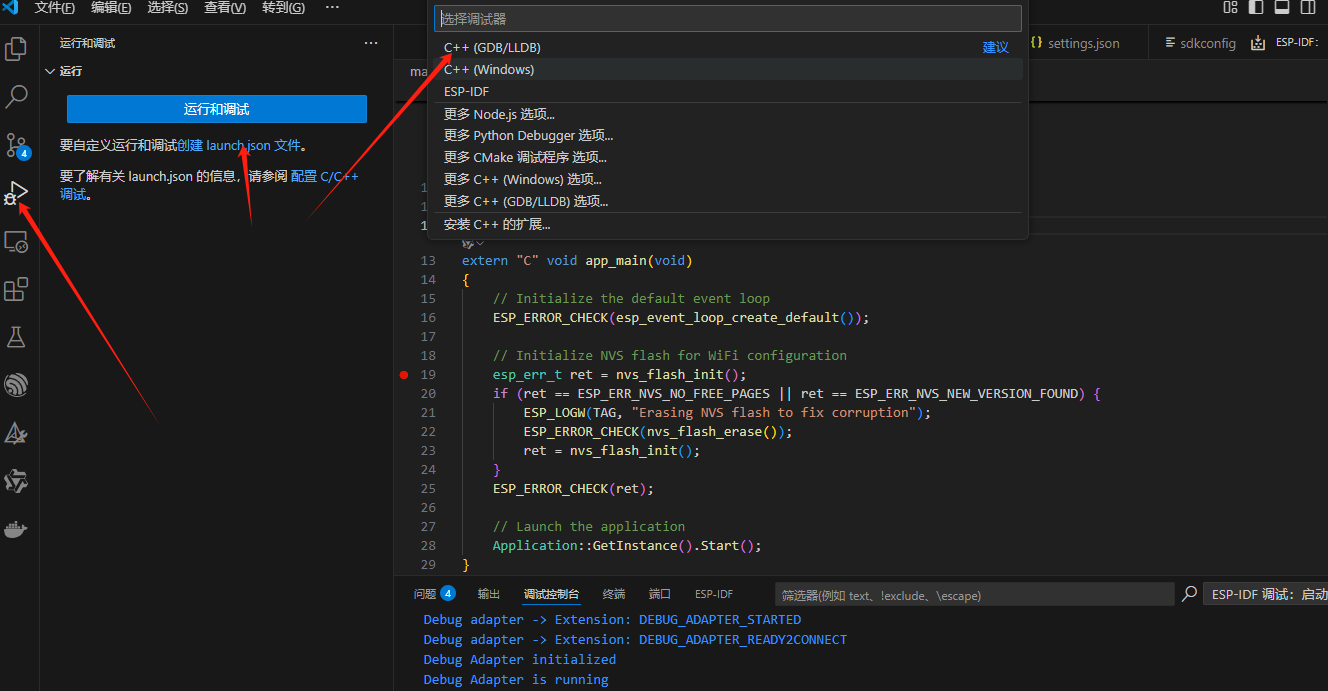Screen dimensions: 1328x691
Task: Choose ESP-IDF debugger option
Action: point(728,91)
